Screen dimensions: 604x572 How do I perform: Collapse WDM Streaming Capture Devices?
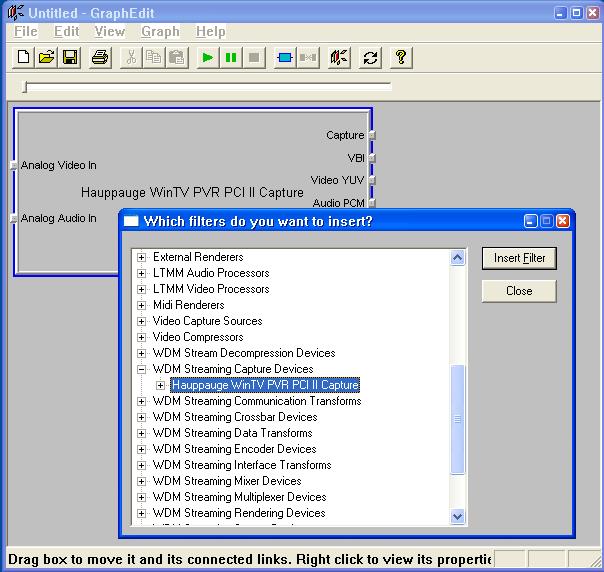141,369
